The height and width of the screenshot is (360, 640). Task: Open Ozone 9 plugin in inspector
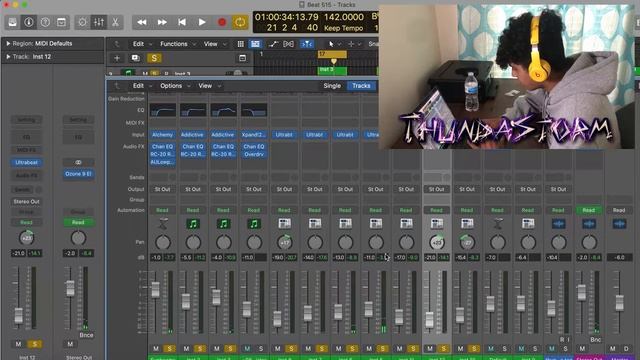point(78,174)
